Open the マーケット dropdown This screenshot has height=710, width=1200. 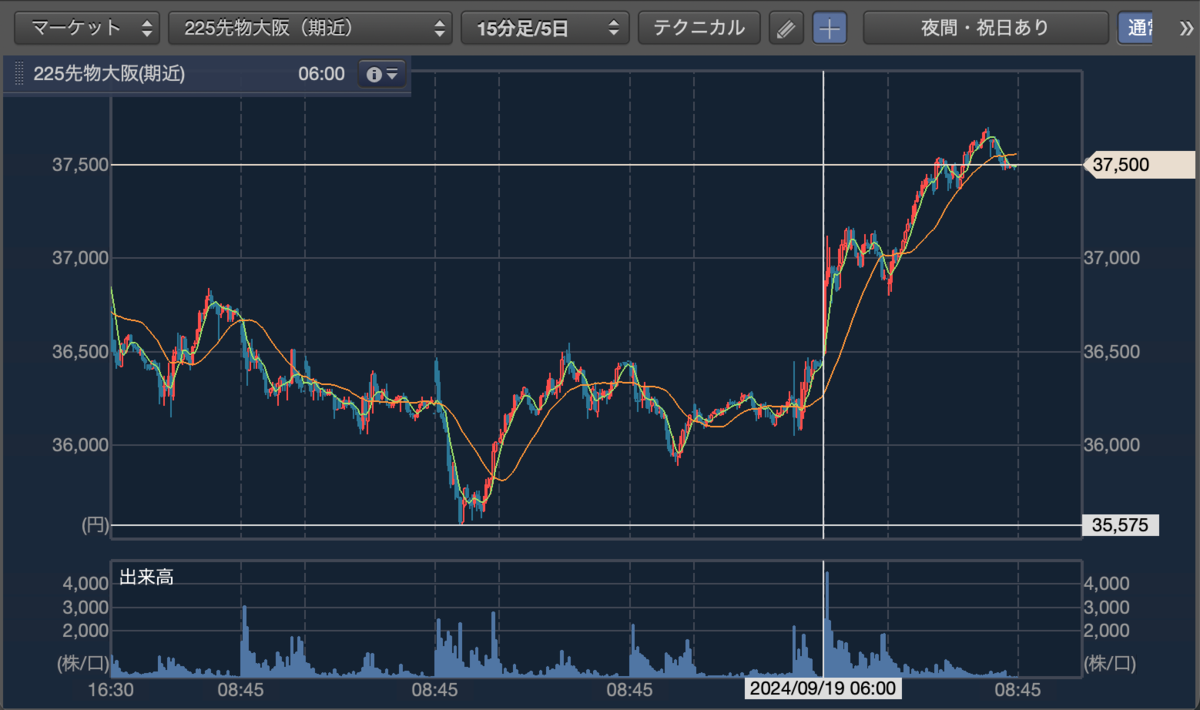(88, 28)
